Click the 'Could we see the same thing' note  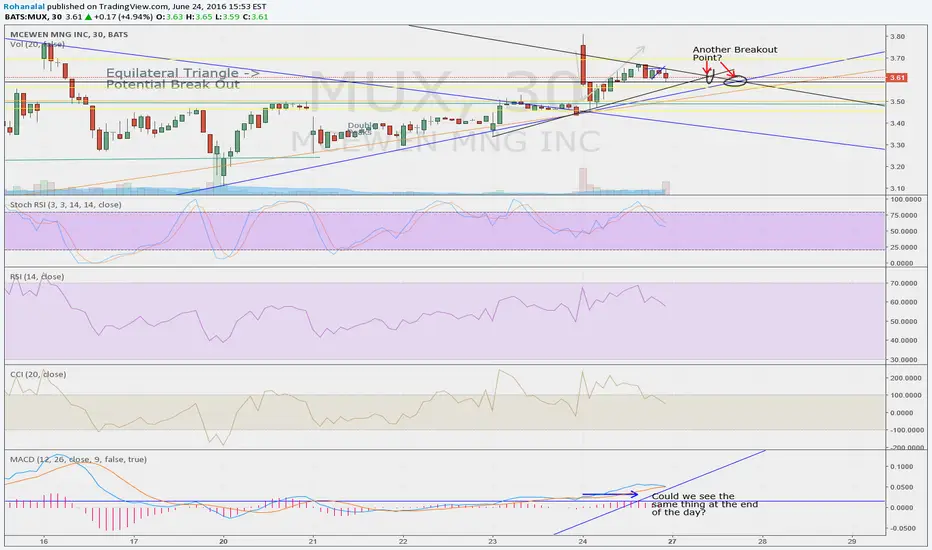point(704,504)
